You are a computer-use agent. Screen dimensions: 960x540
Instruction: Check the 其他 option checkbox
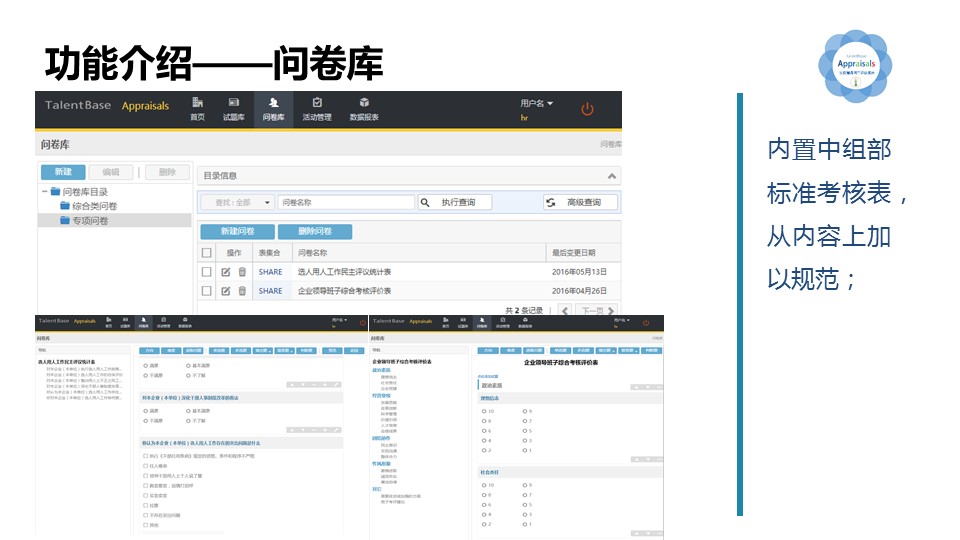[146, 525]
